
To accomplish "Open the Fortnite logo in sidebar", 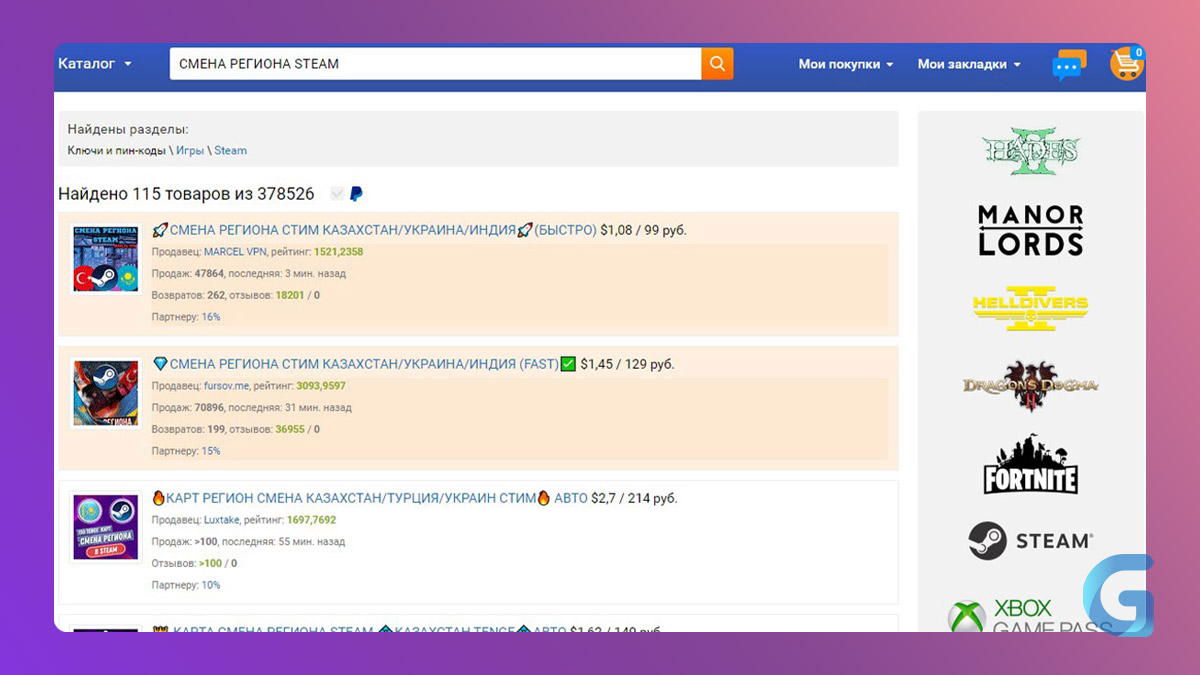I will point(1031,464).
